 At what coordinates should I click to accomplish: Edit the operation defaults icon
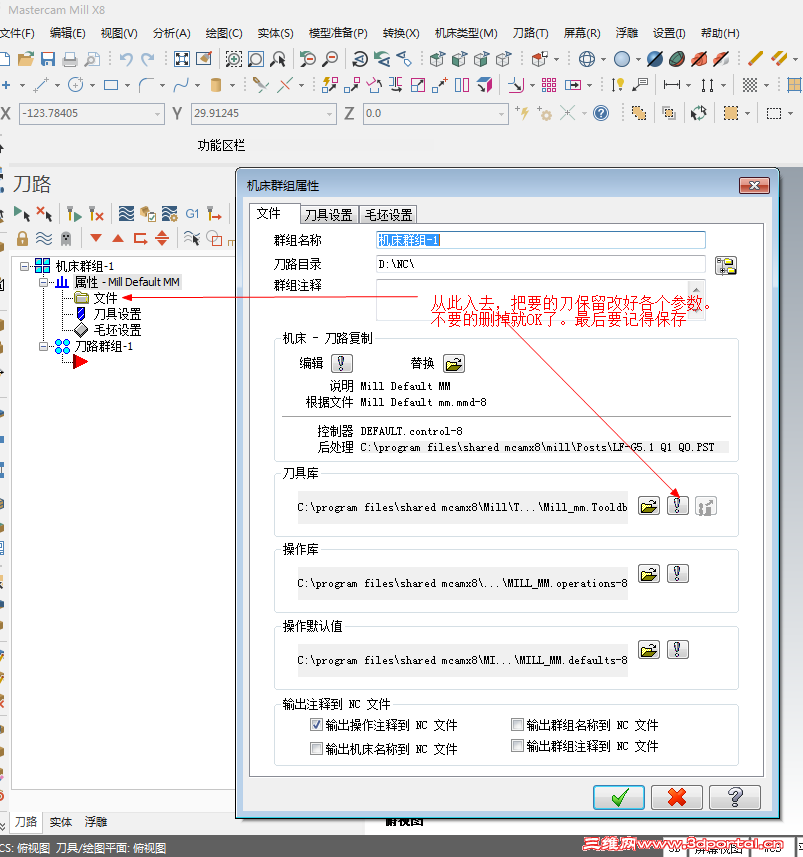677,650
